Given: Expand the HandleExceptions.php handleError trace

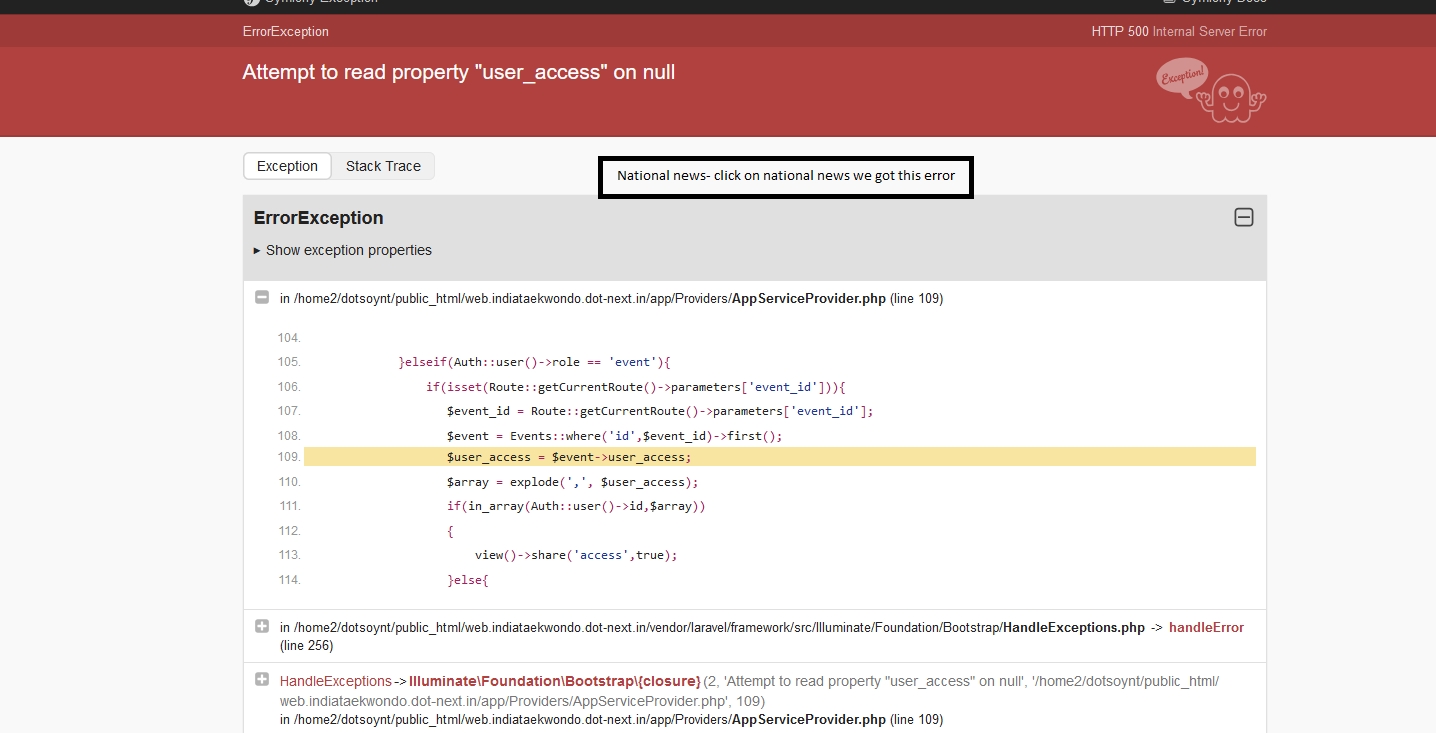Looking at the screenshot, I should (262, 626).
